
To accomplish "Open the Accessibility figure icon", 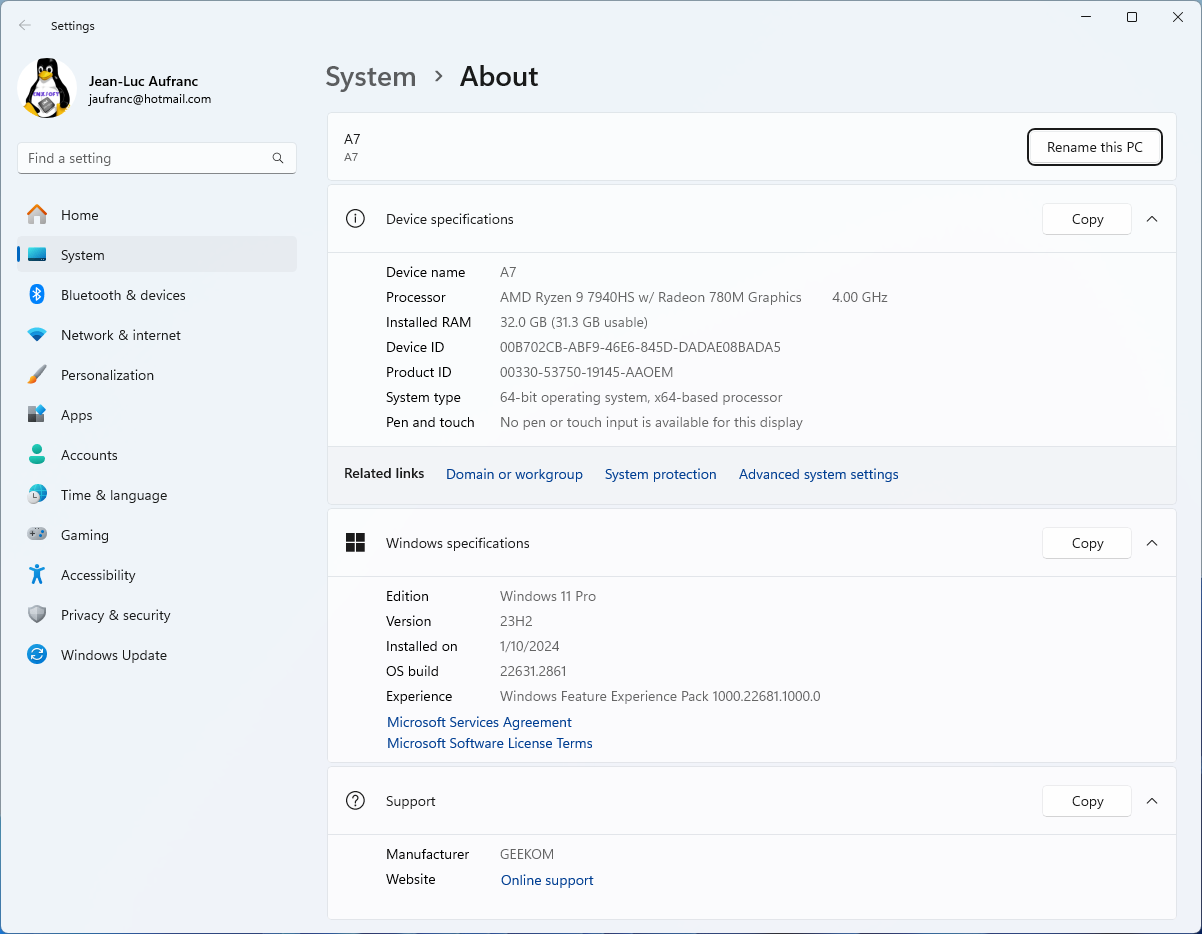I will pos(37,575).
